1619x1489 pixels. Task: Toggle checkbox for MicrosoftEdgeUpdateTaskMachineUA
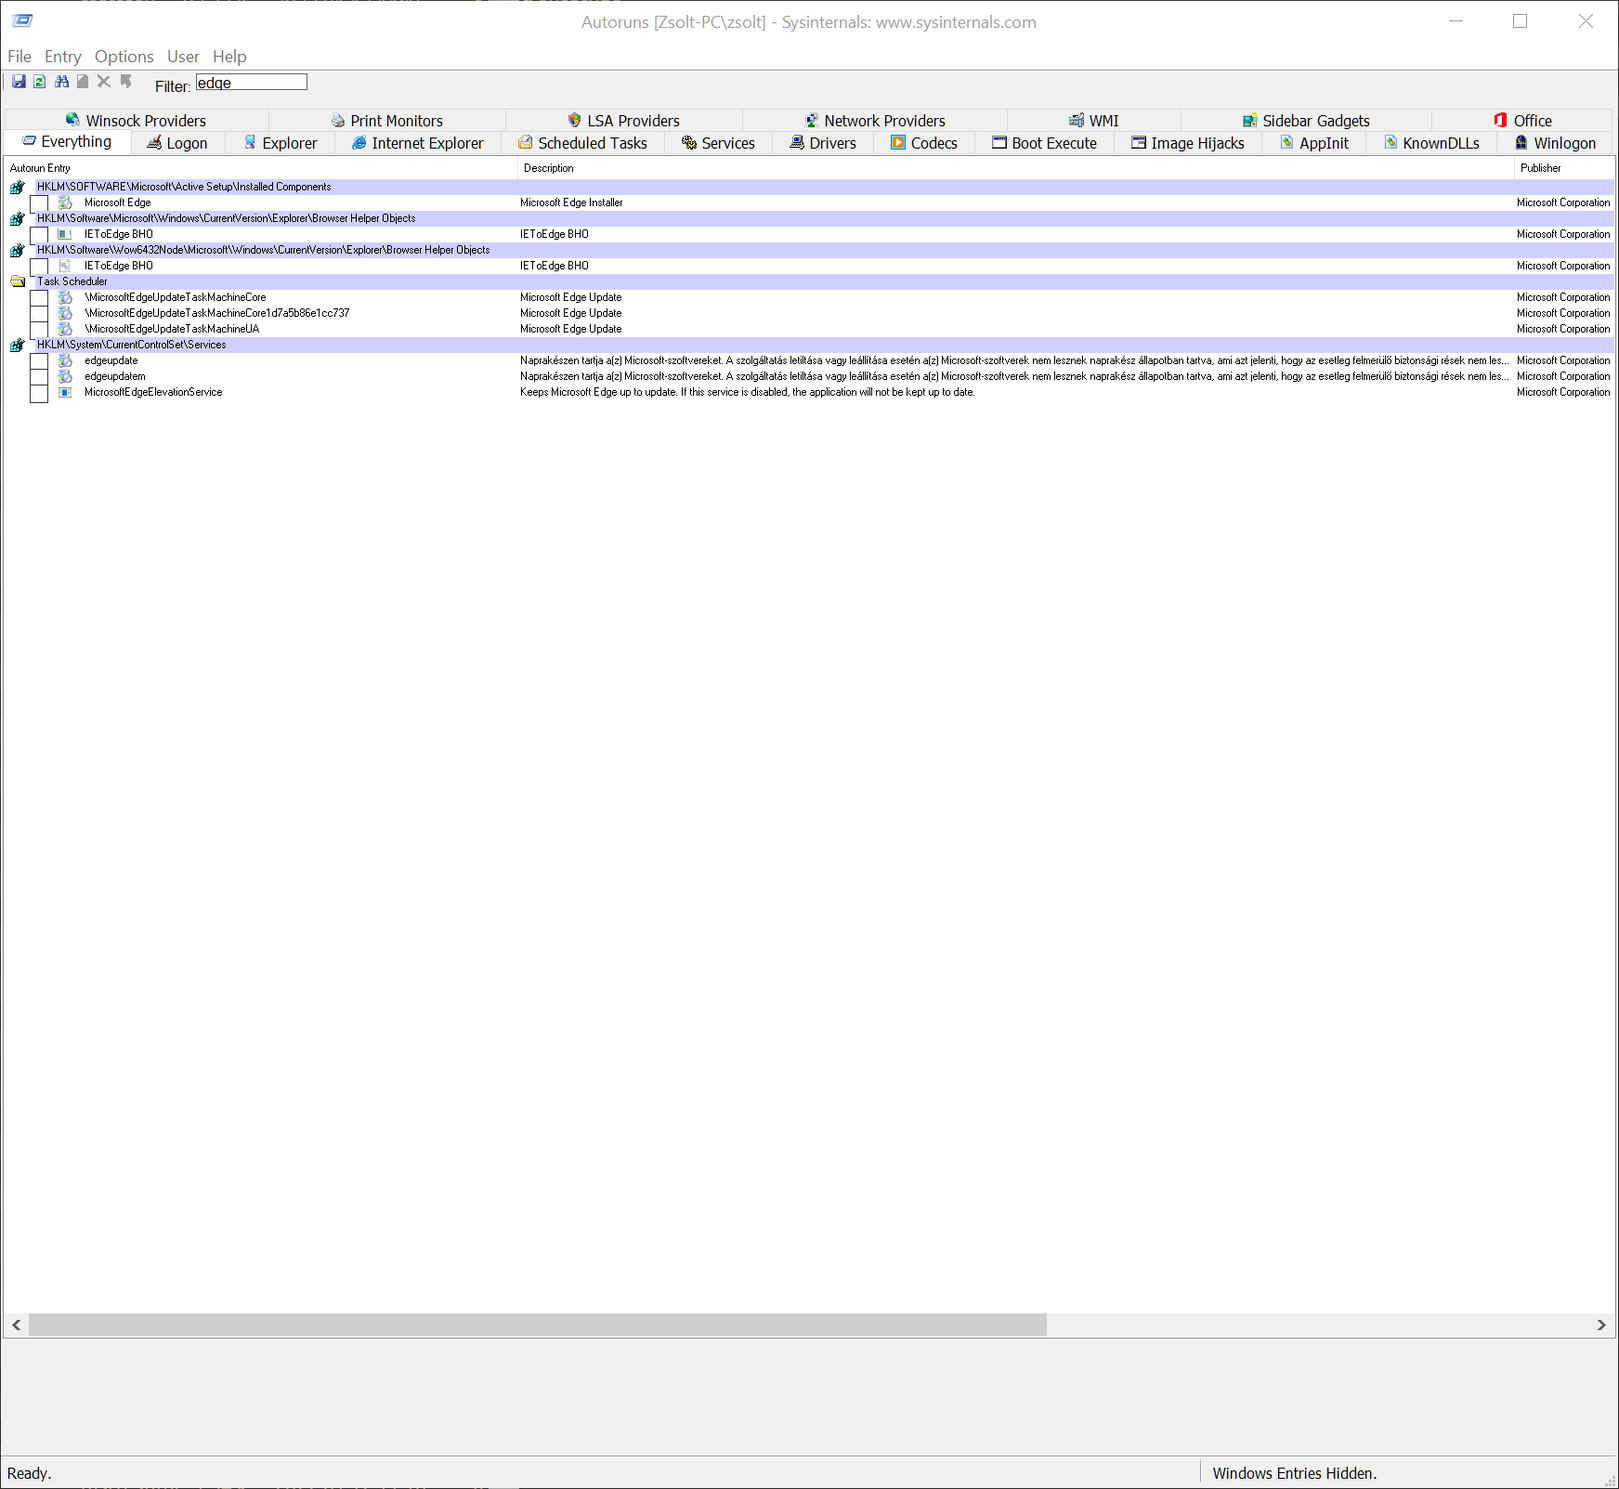[x=39, y=329]
